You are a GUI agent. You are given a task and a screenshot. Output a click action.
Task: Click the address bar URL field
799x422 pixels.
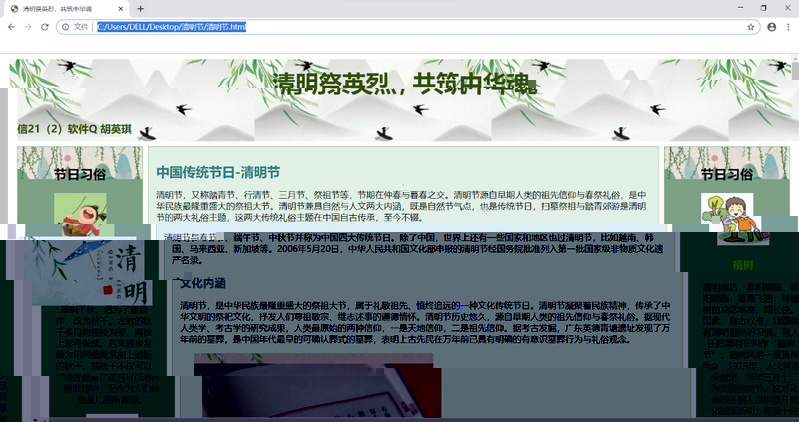tap(400, 27)
